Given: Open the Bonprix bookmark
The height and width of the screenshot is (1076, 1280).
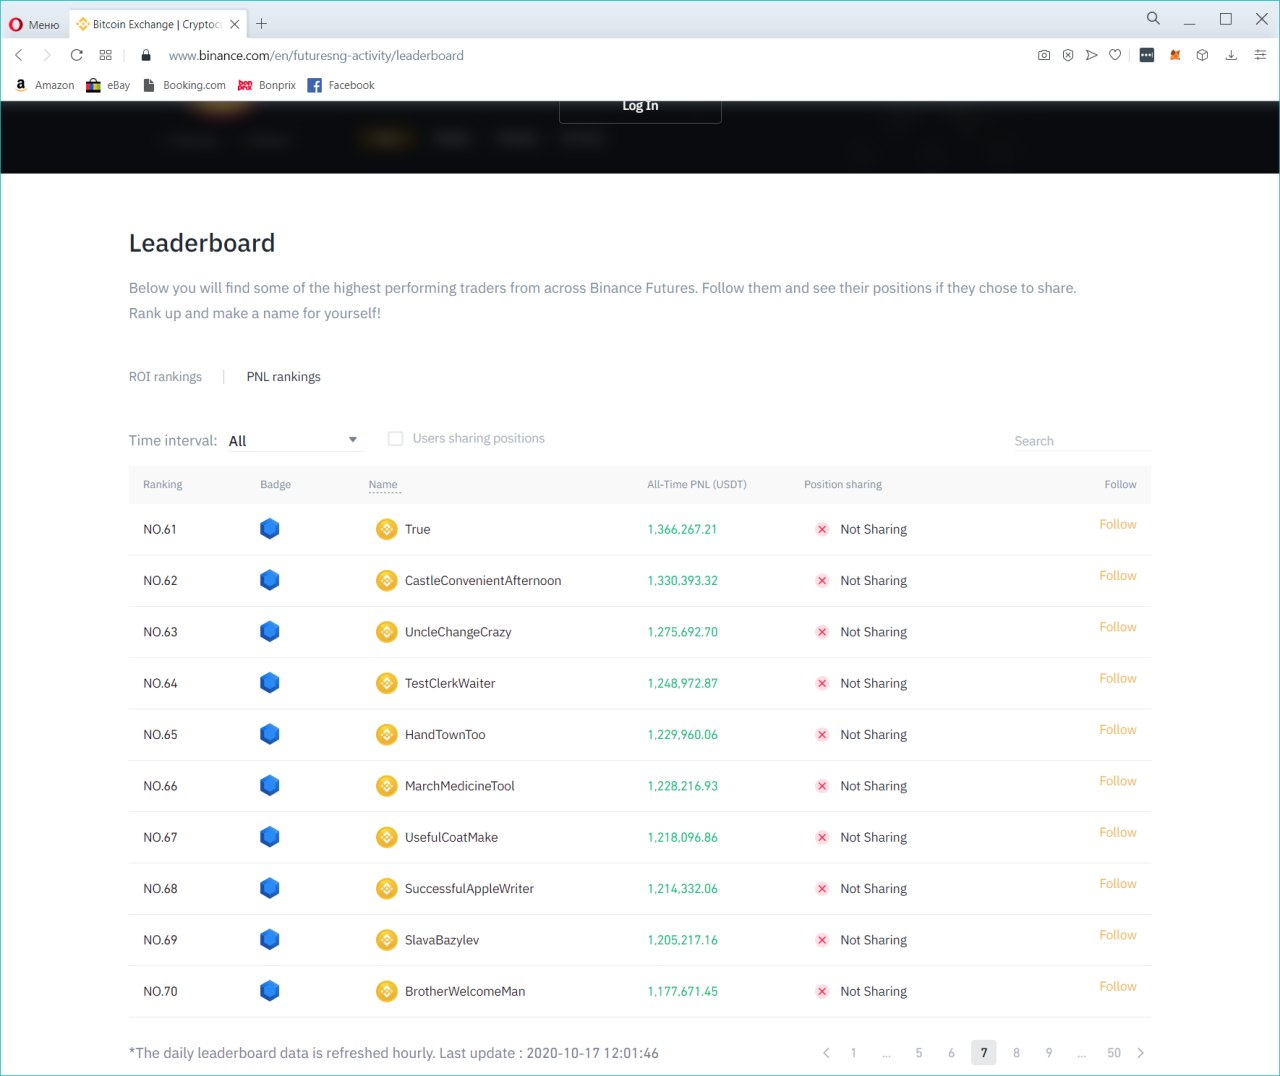Looking at the screenshot, I should point(266,85).
